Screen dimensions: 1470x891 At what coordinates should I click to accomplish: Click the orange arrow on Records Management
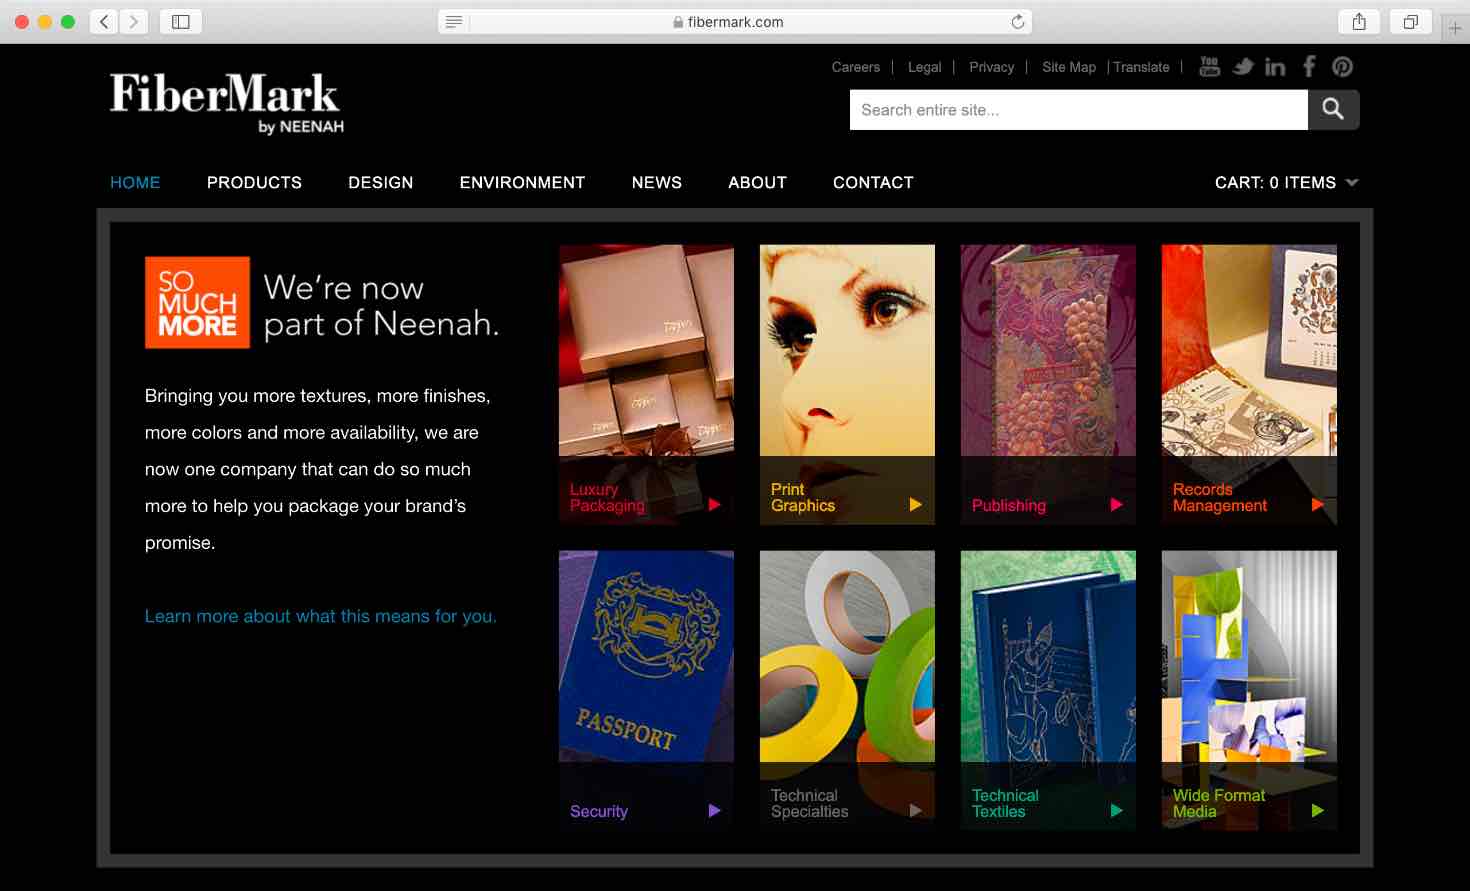pyautogui.click(x=1317, y=505)
